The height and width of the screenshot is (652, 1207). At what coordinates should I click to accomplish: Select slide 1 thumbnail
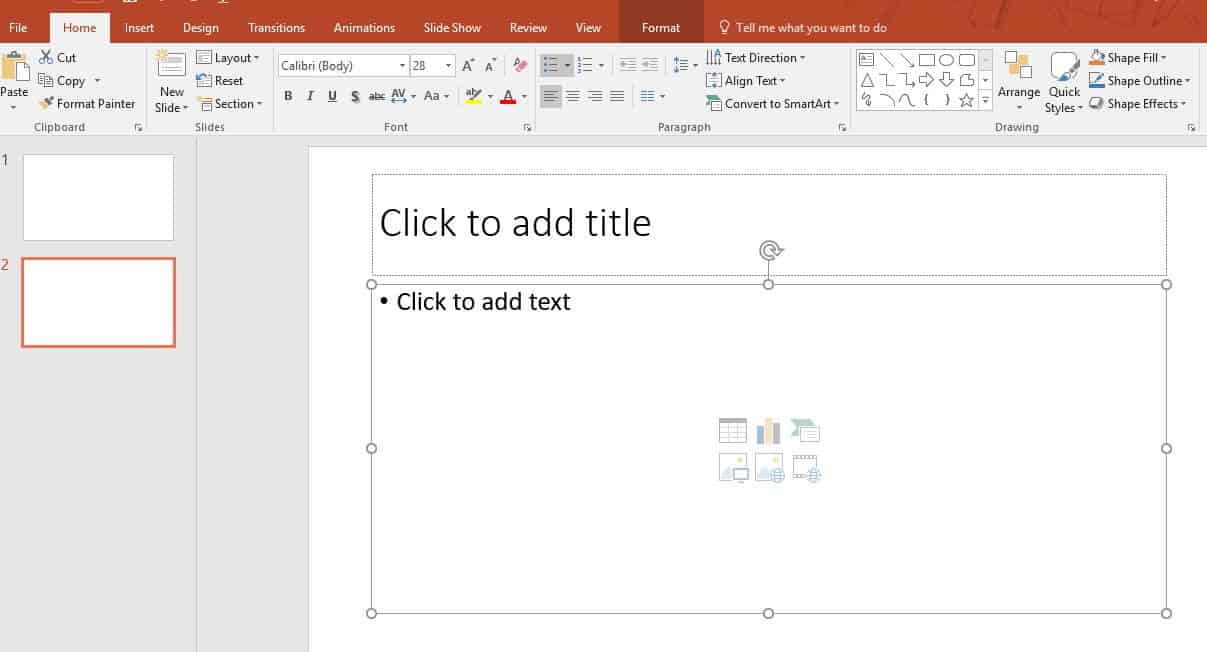98,197
